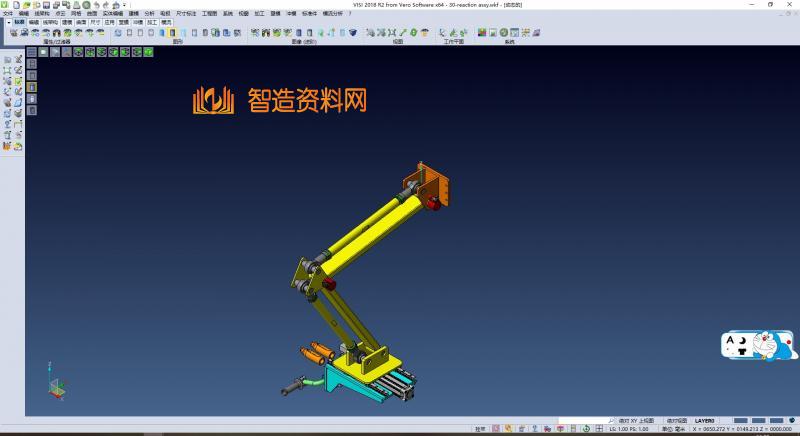This screenshot has width=800, height=436.
Task: Click the last icon in 图形 group
Action: 237,33
